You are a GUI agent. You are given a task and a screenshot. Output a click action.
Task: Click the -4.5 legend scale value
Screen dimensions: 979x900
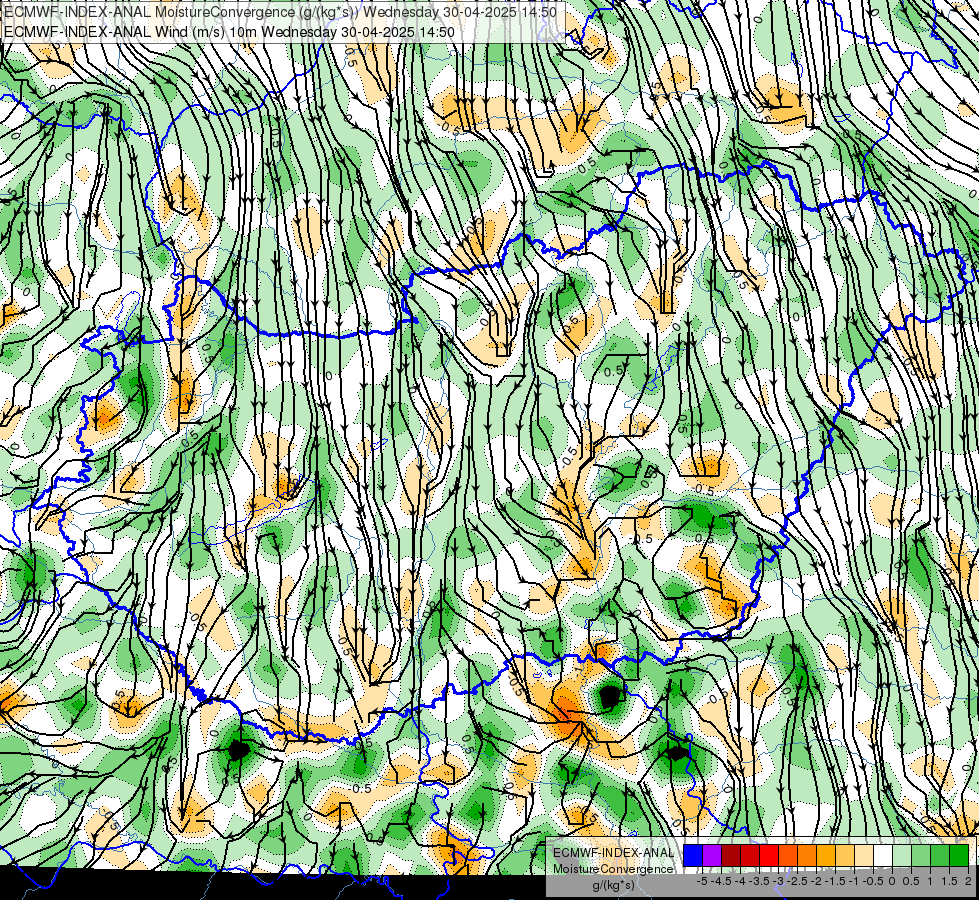(x=721, y=881)
